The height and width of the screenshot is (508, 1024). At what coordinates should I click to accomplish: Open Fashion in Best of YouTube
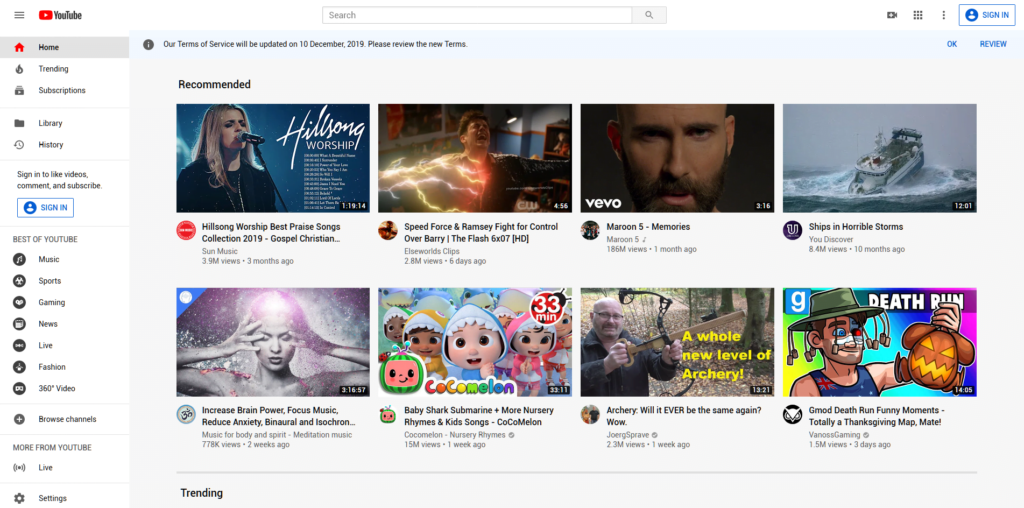(64, 367)
